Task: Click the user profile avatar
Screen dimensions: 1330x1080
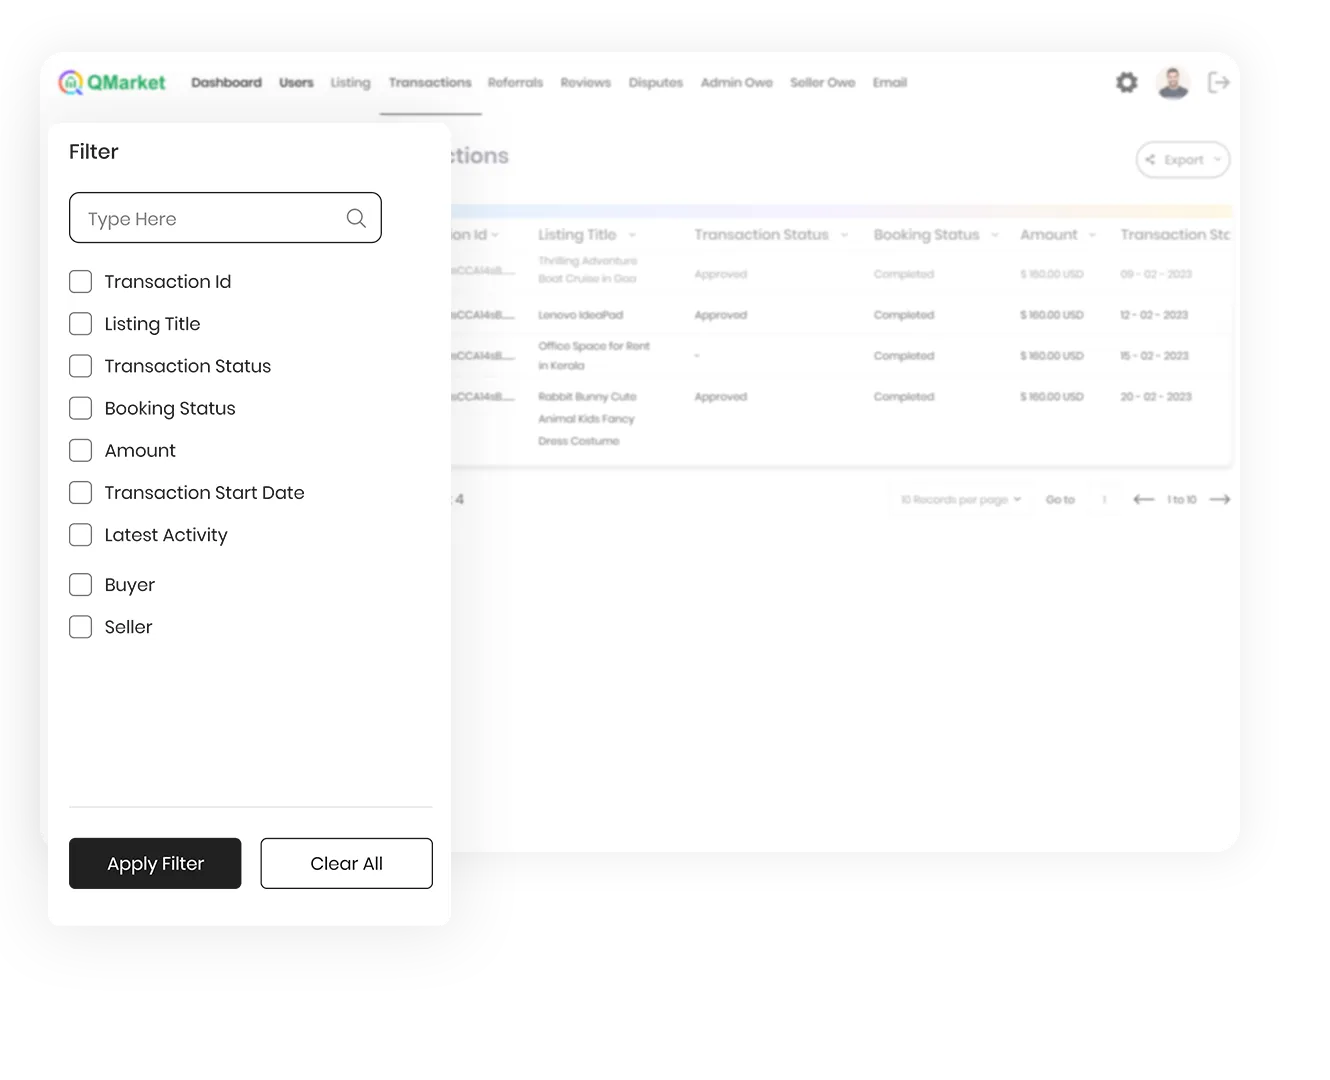Action: coord(1173,83)
